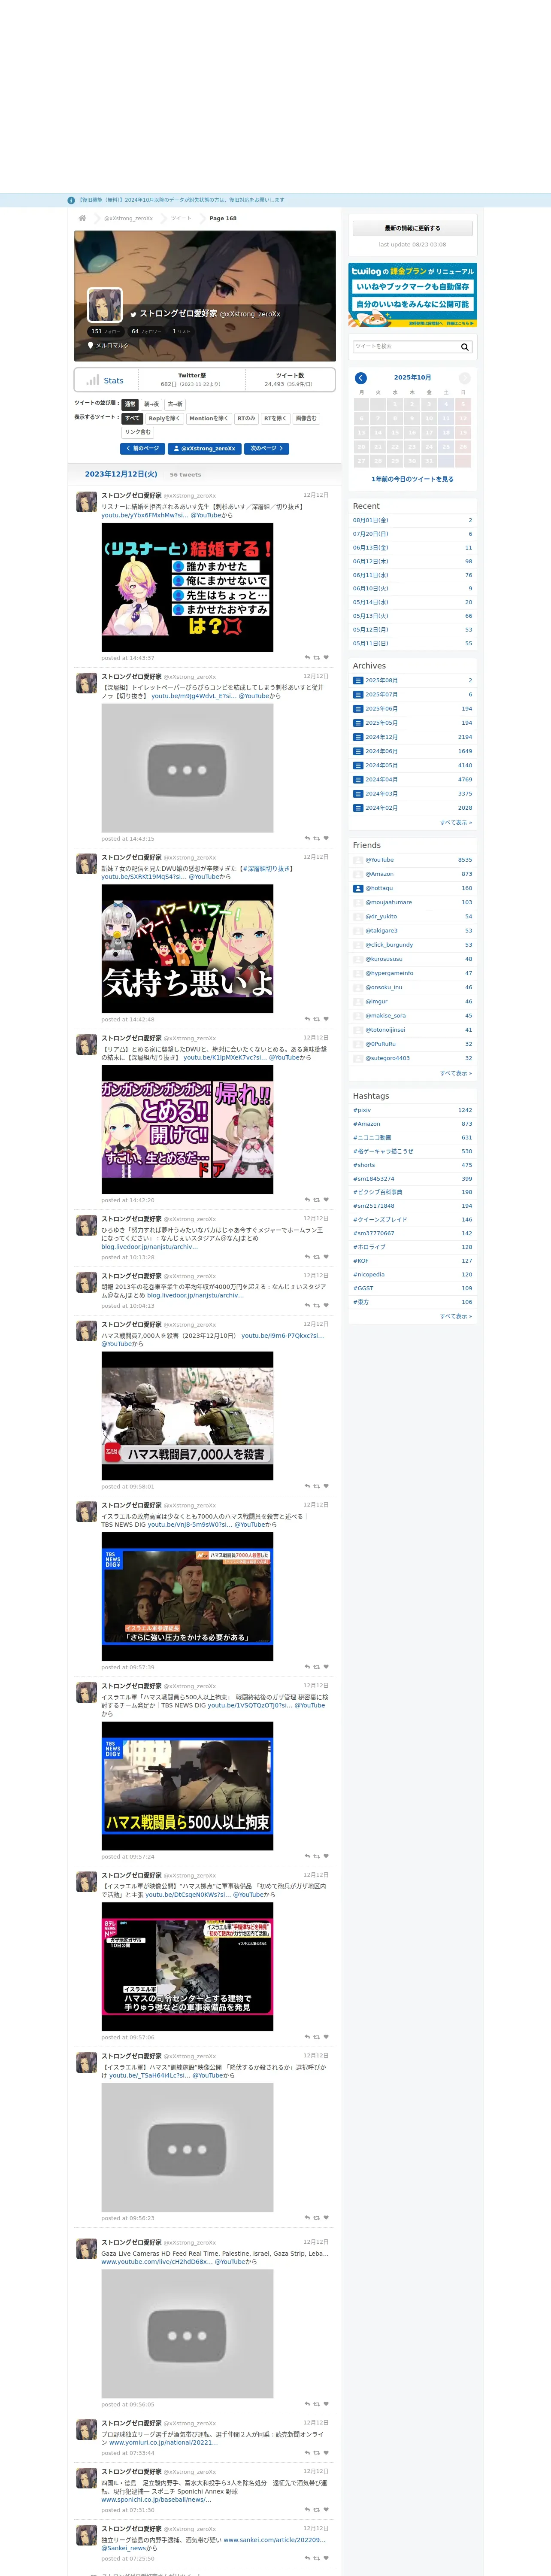
Task: Click the メルロマルク location pin icon
Action: click(x=91, y=345)
